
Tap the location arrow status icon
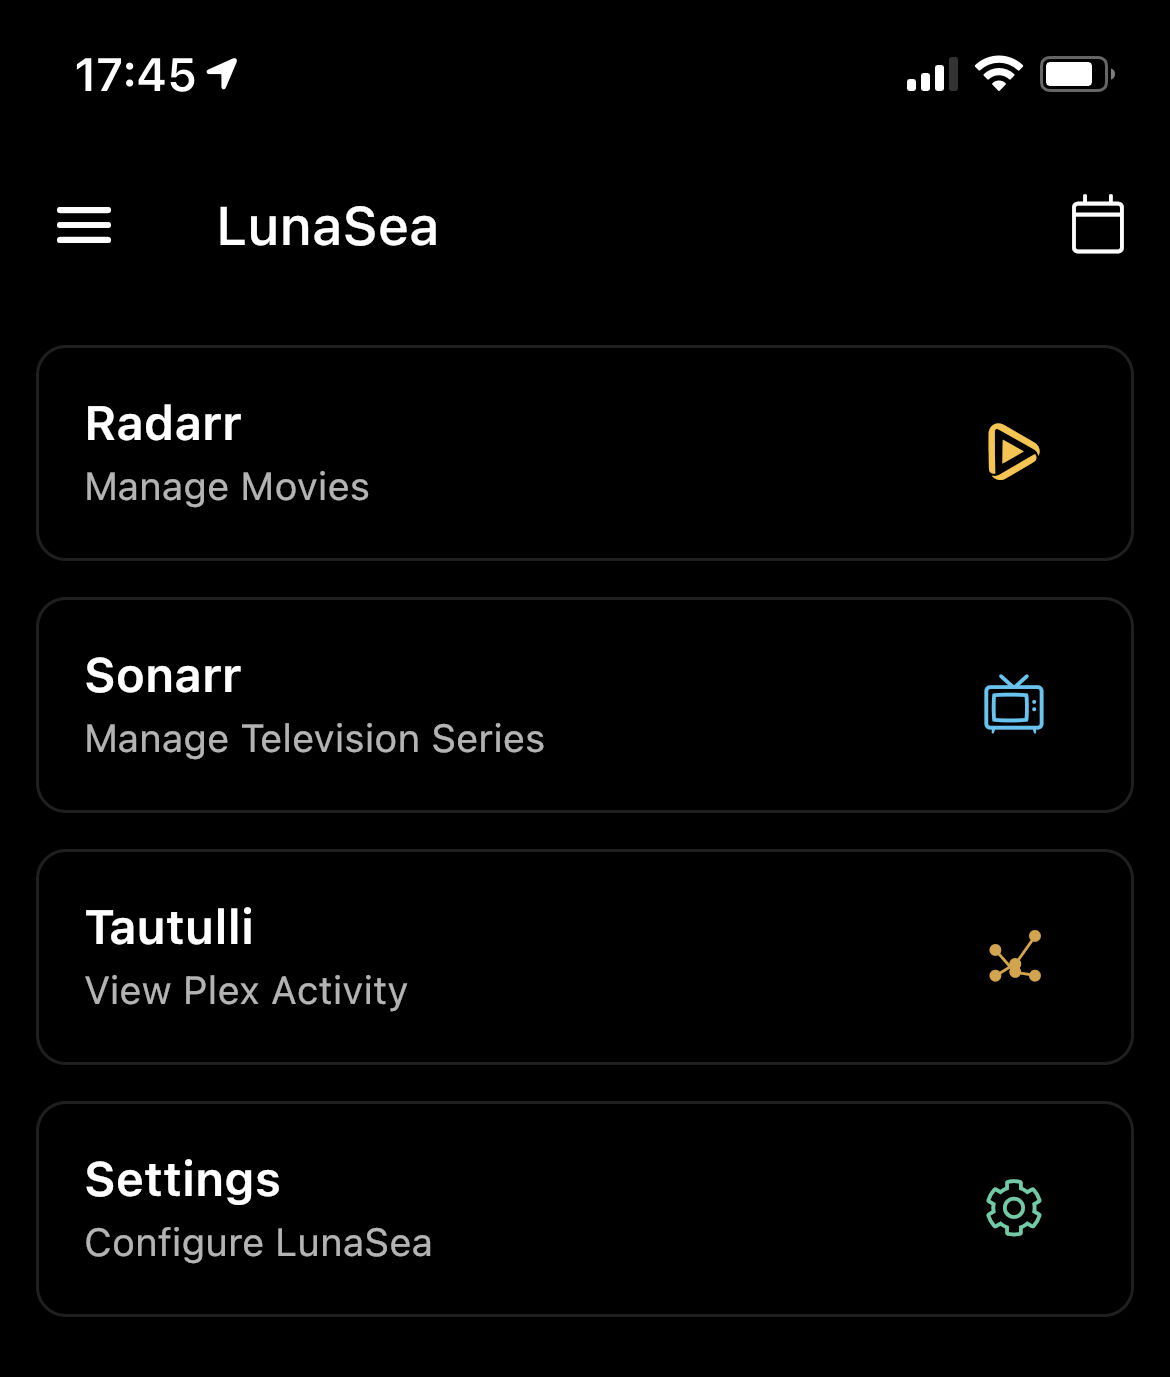pyautogui.click(x=222, y=74)
